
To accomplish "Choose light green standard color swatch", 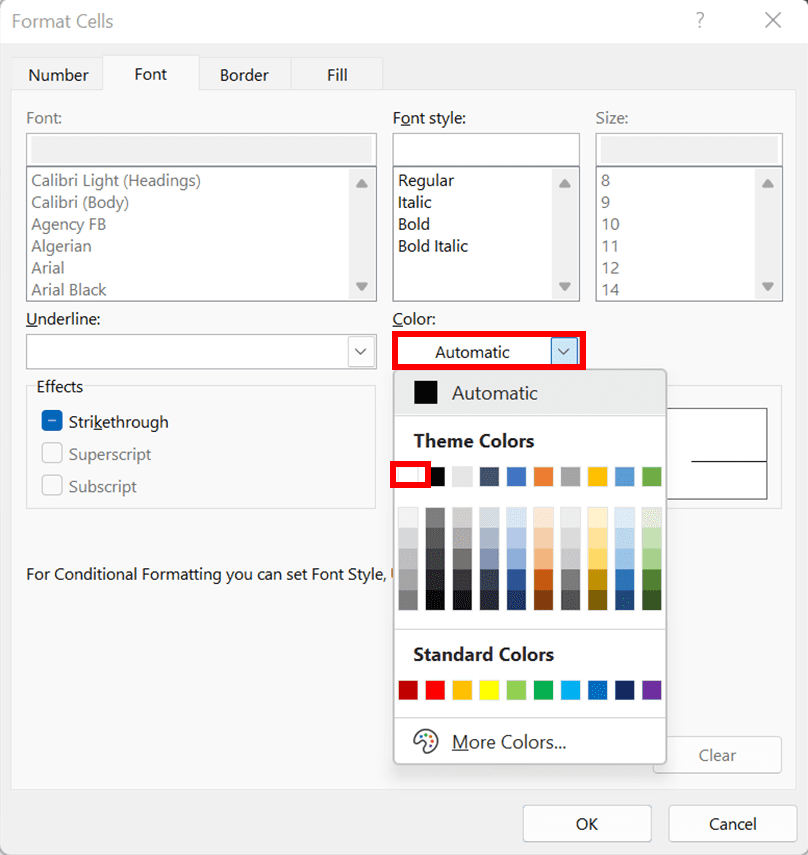I will (516, 690).
